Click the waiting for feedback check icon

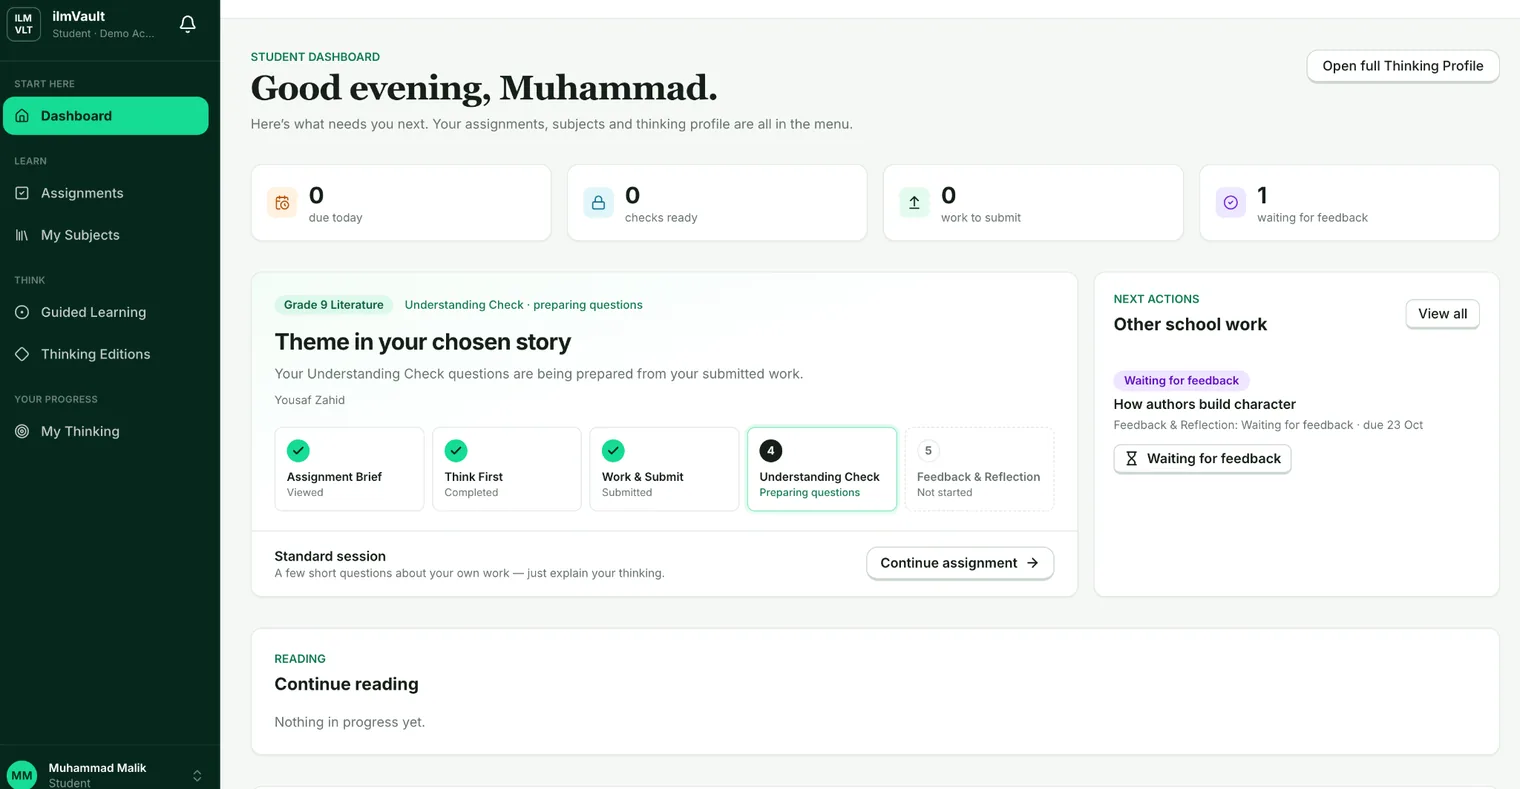pyautogui.click(x=1230, y=203)
